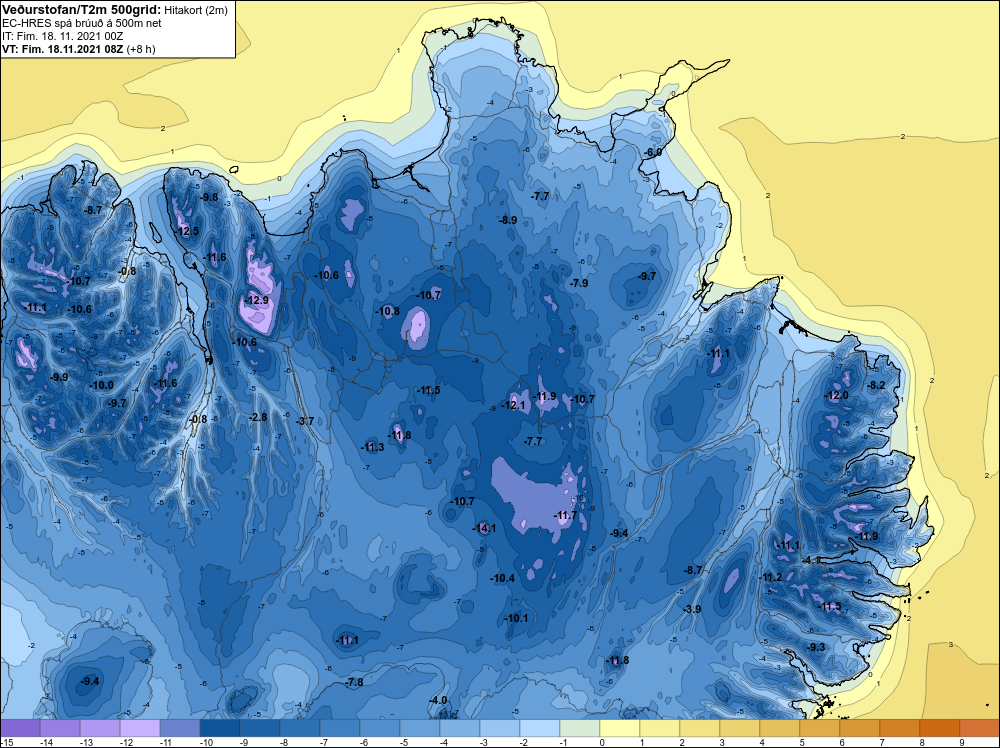Click the map title 'Veðurstofan/T2m 500grid: Hitakort (2m)'

pos(115,10)
